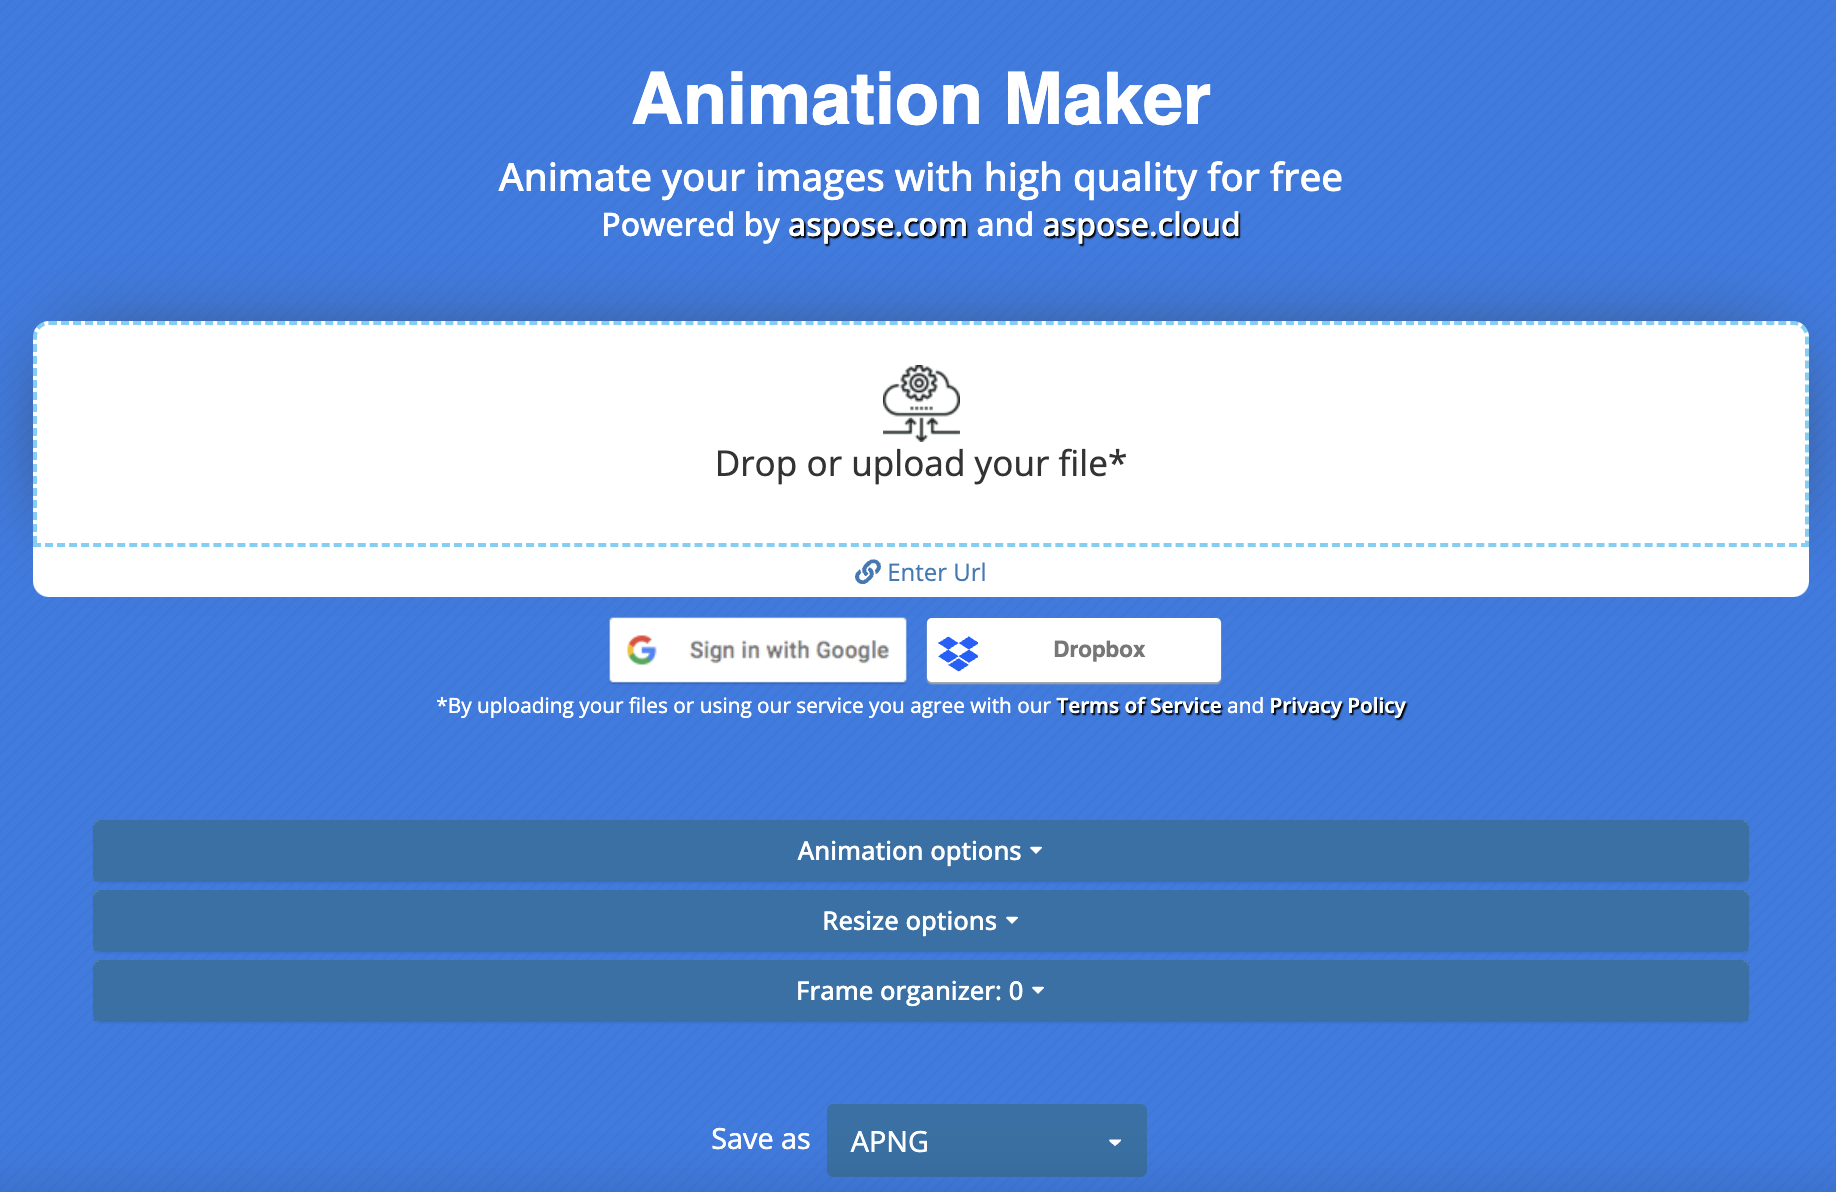
Task: Click the arrow in the APNG format box
Action: click(x=1114, y=1142)
